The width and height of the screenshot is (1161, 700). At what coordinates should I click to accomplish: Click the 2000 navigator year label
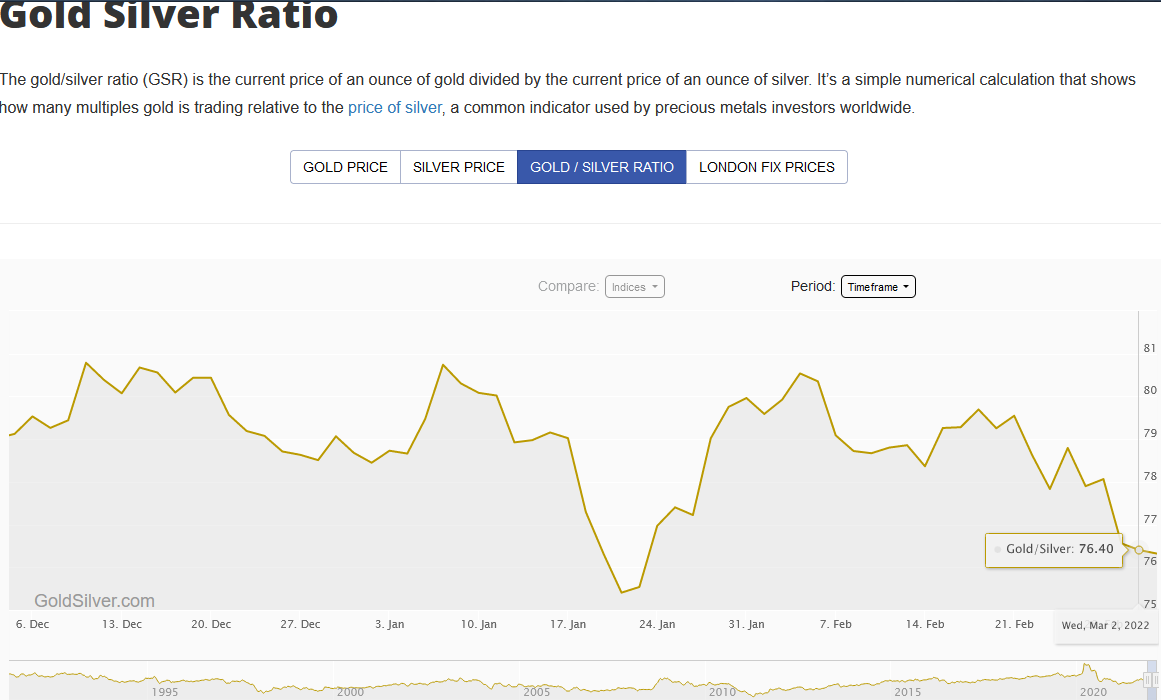[350, 692]
